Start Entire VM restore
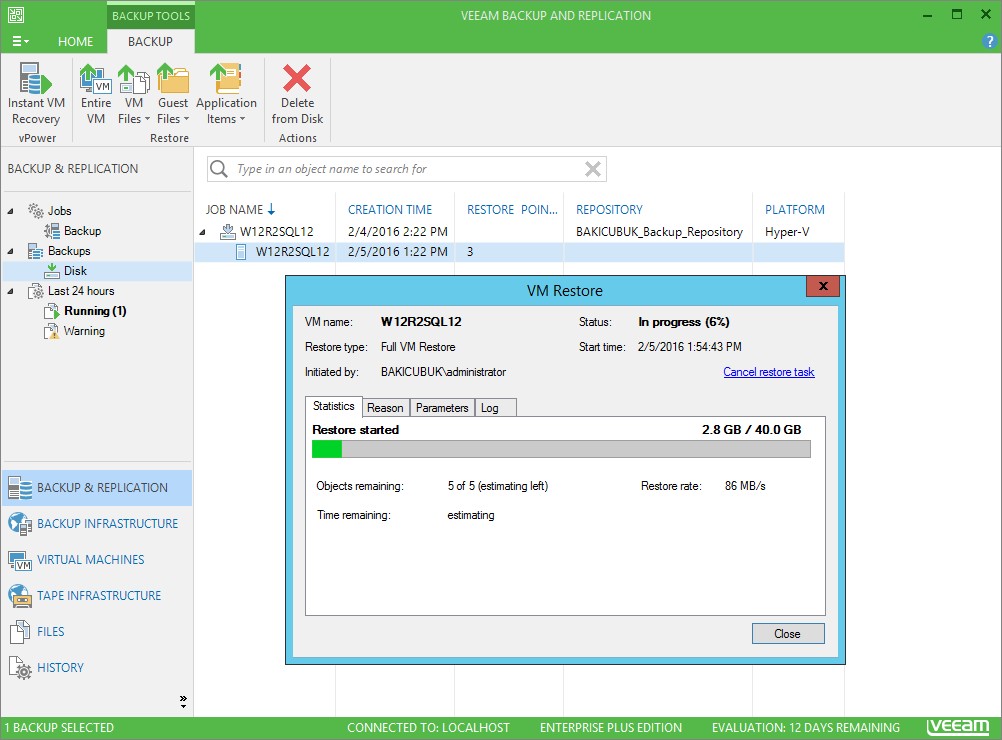Screen dimensions: 1002x740 click(96, 94)
